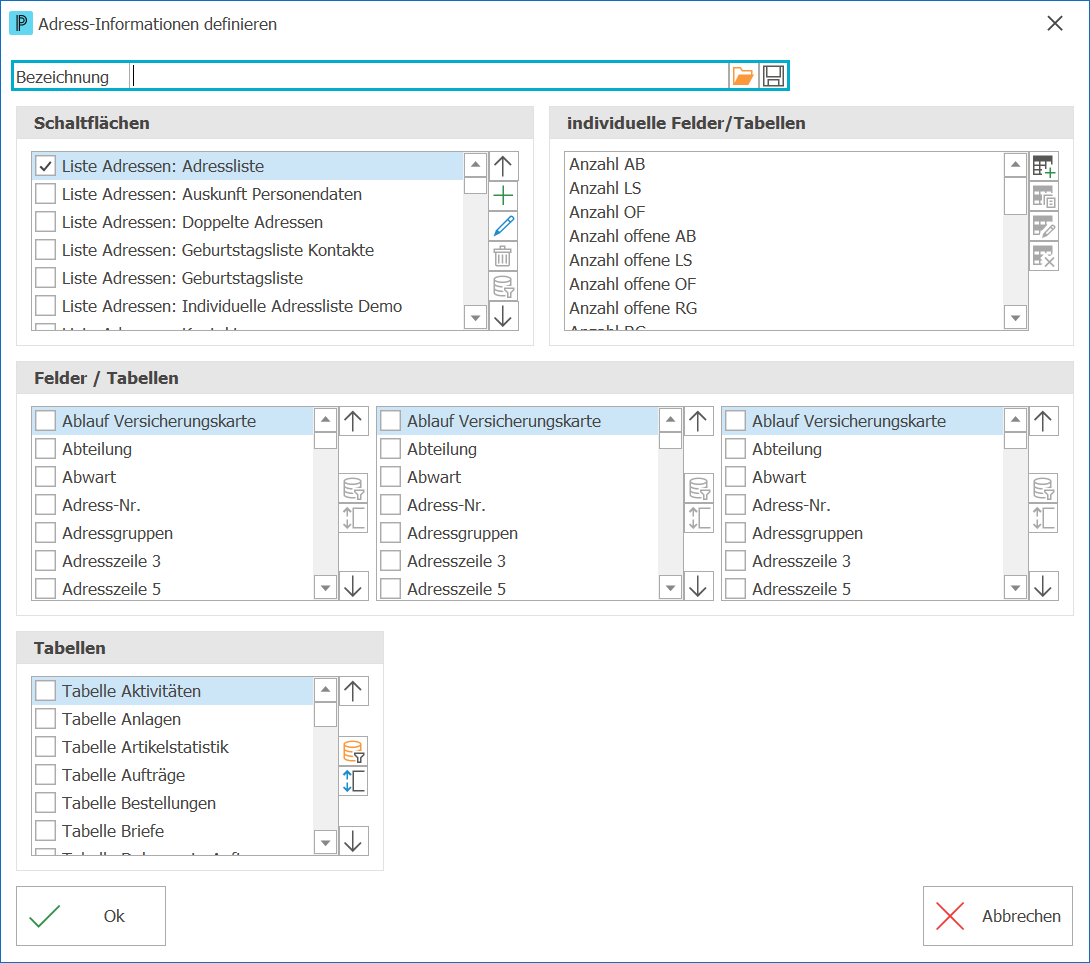Check Tabelle Bestellungen checkbox
Image resolution: width=1090 pixels, height=963 pixels.
click(46, 803)
